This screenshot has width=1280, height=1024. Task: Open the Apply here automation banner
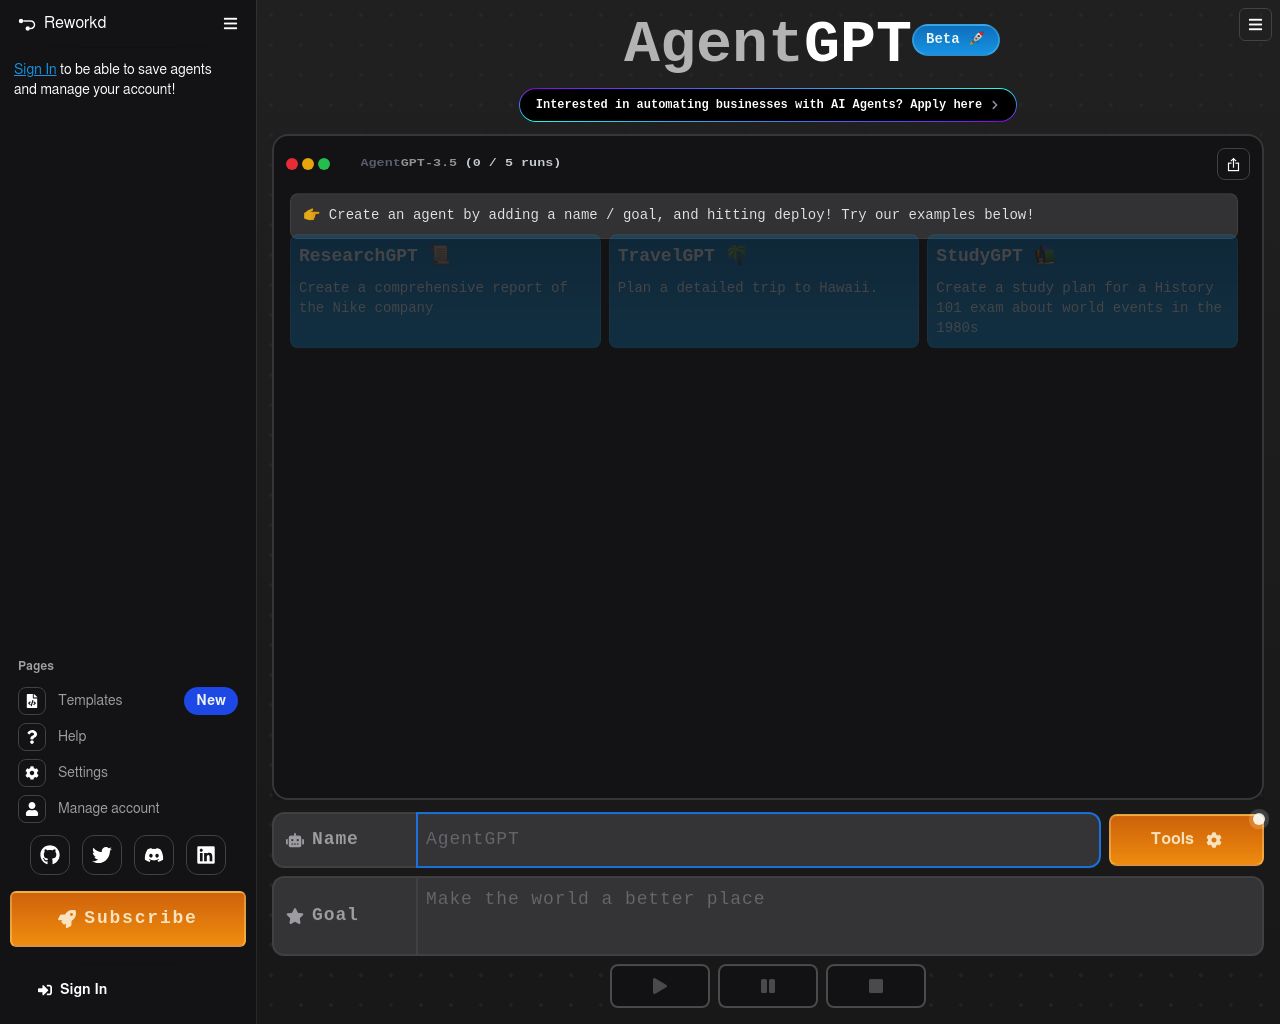768,105
